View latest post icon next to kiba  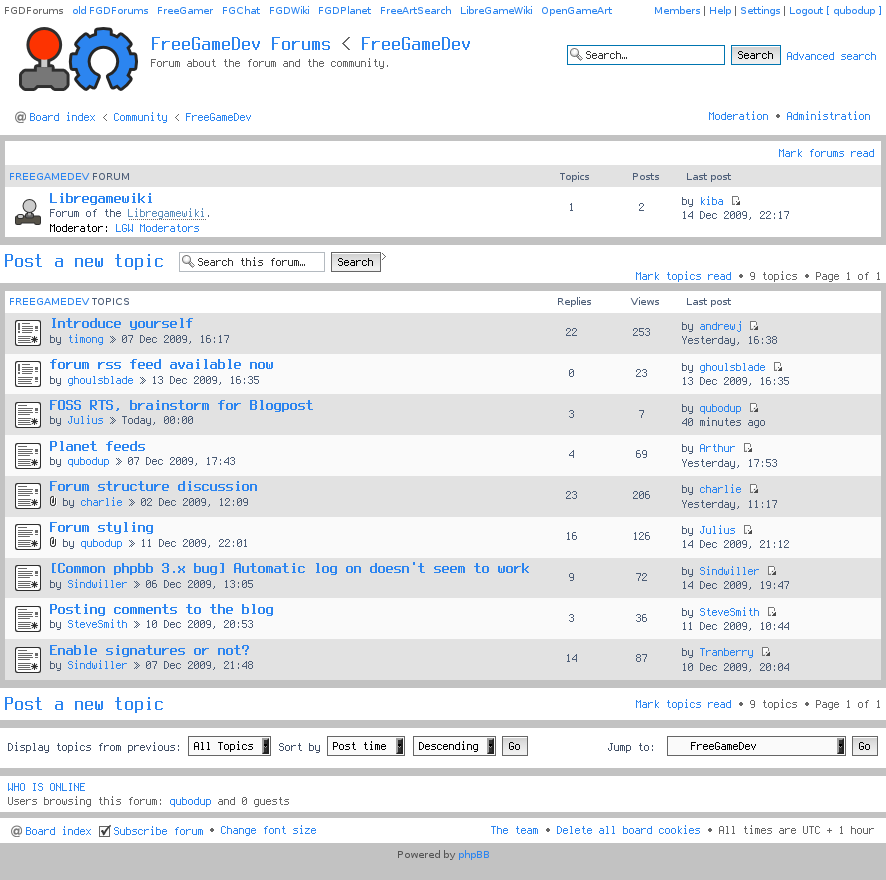pos(736,201)
